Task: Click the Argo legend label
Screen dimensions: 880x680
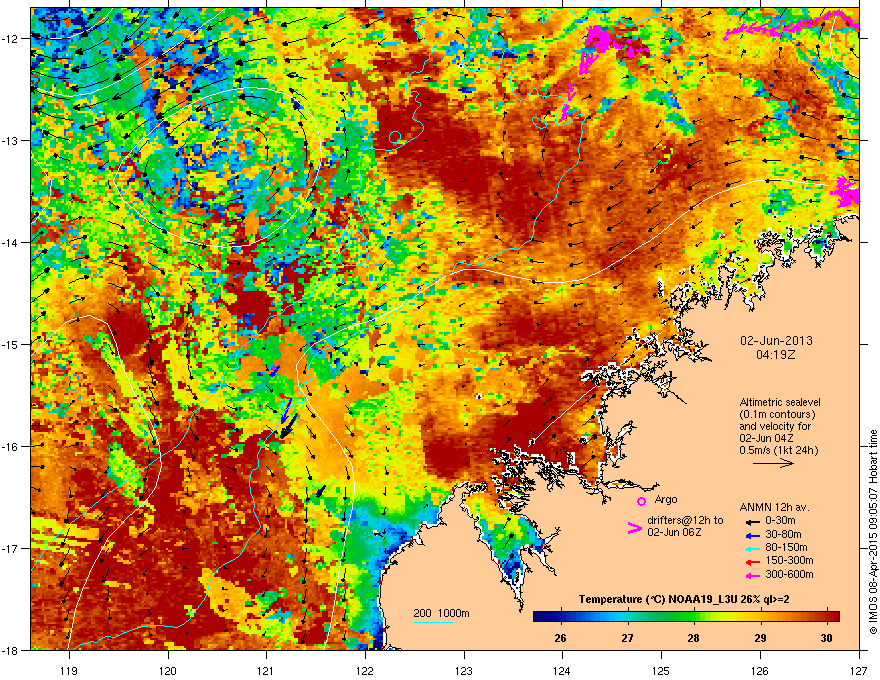Action: tap(666, 499)
